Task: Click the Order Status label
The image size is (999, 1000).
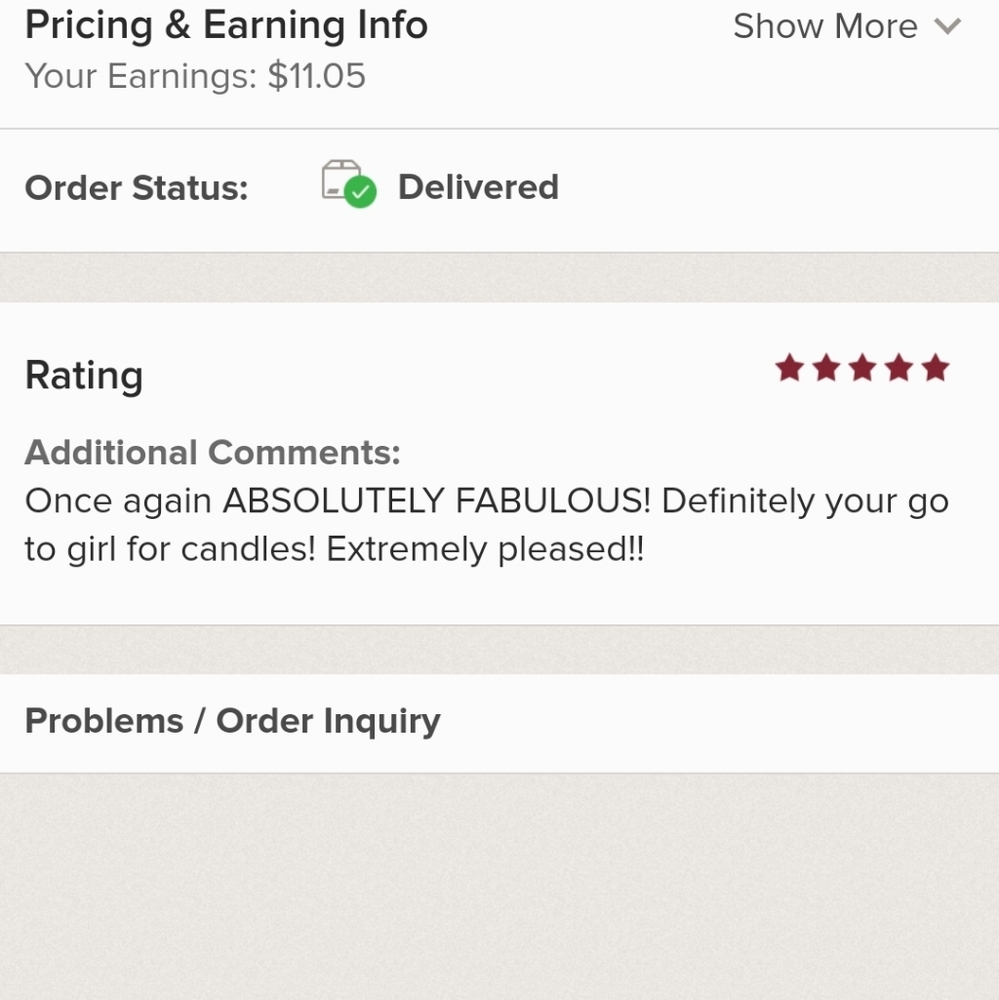Action: pos(136,188)
